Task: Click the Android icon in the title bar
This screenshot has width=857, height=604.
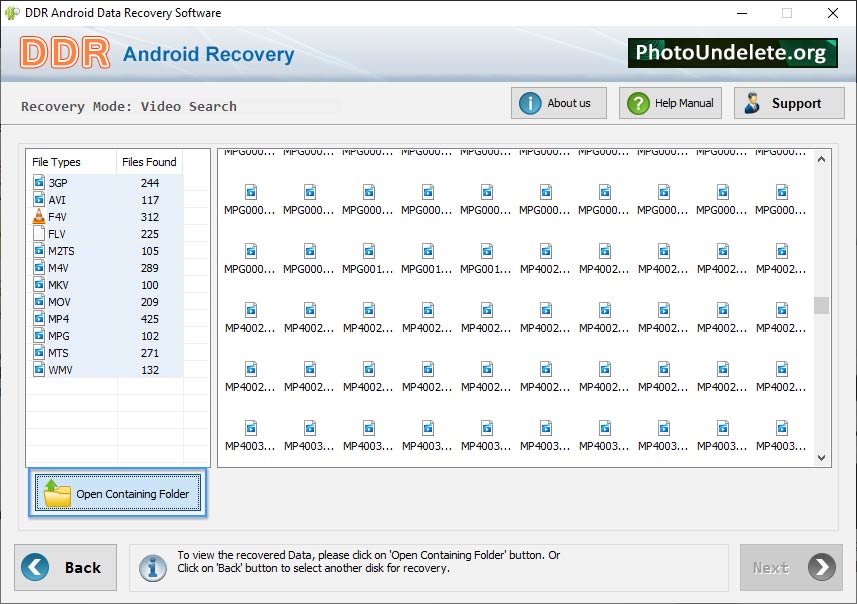Action: [x=12, y=13]
